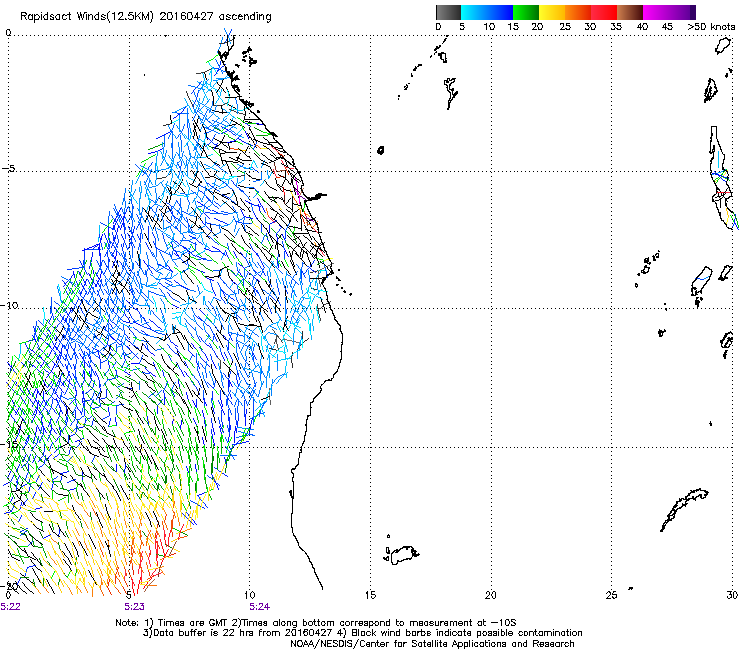Select the '40' legend scale label
This screenshot has height=650, width=740.
pos(642,26)
